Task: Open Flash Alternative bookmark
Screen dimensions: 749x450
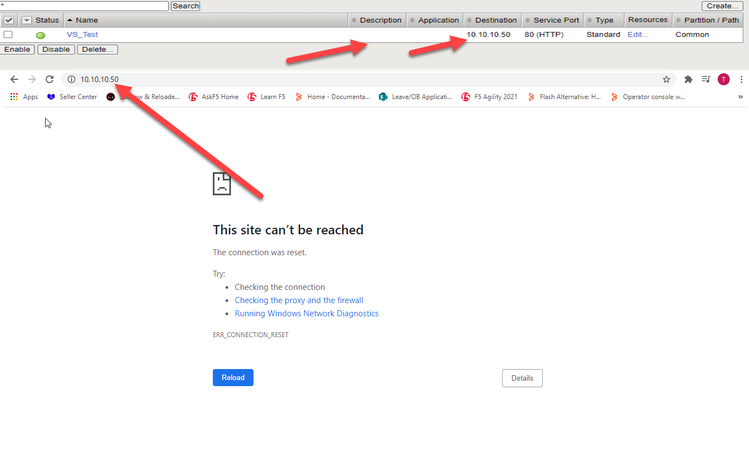Action: 564,96
